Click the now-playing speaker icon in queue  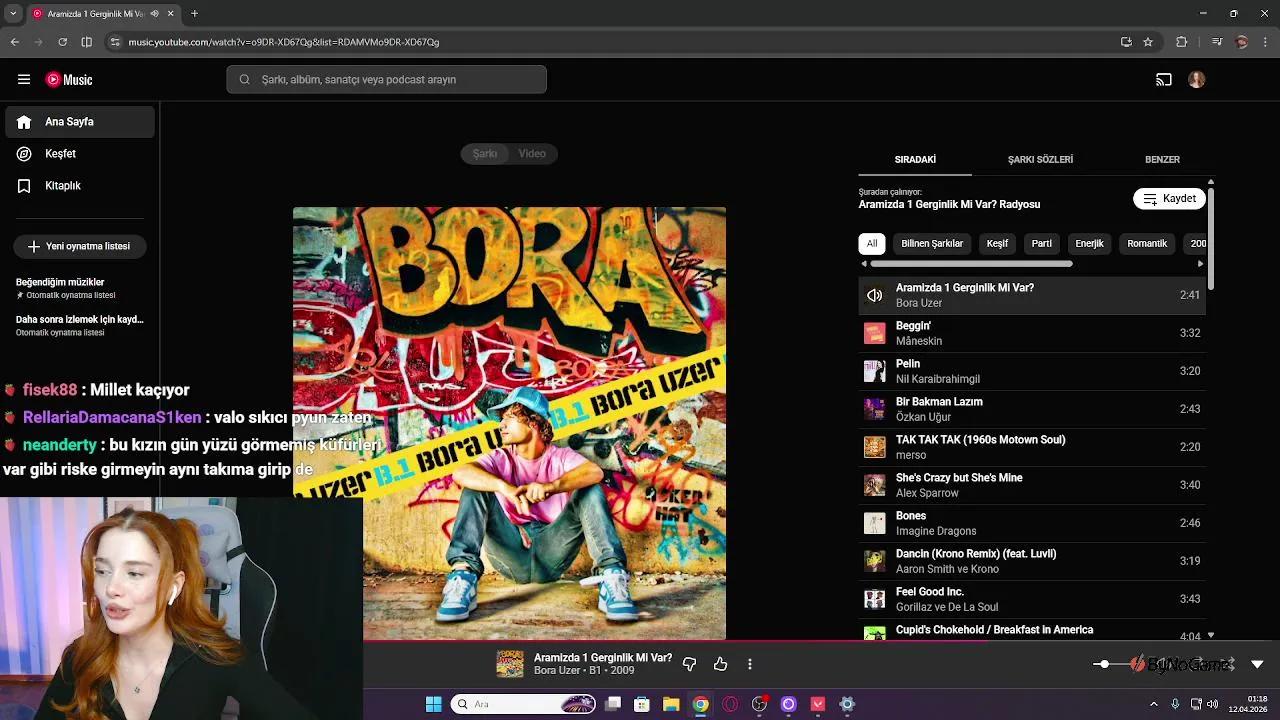(875, 296)
